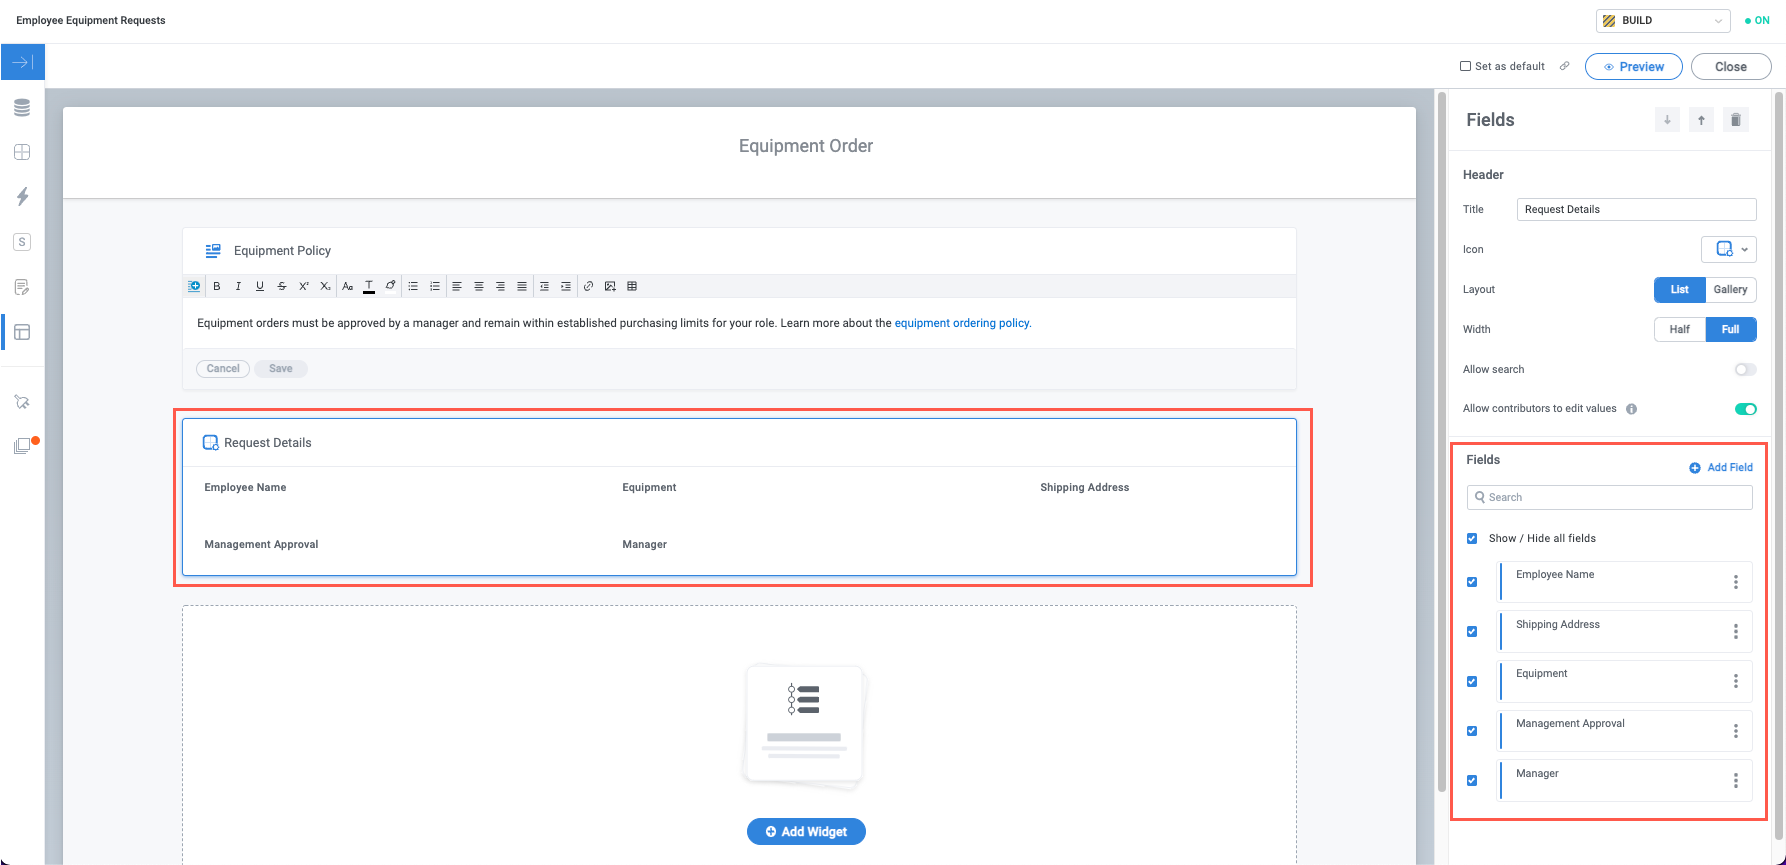1786x865 pixels.
Task: Check the Set as default checkbox
Action: coord(1466,66)
